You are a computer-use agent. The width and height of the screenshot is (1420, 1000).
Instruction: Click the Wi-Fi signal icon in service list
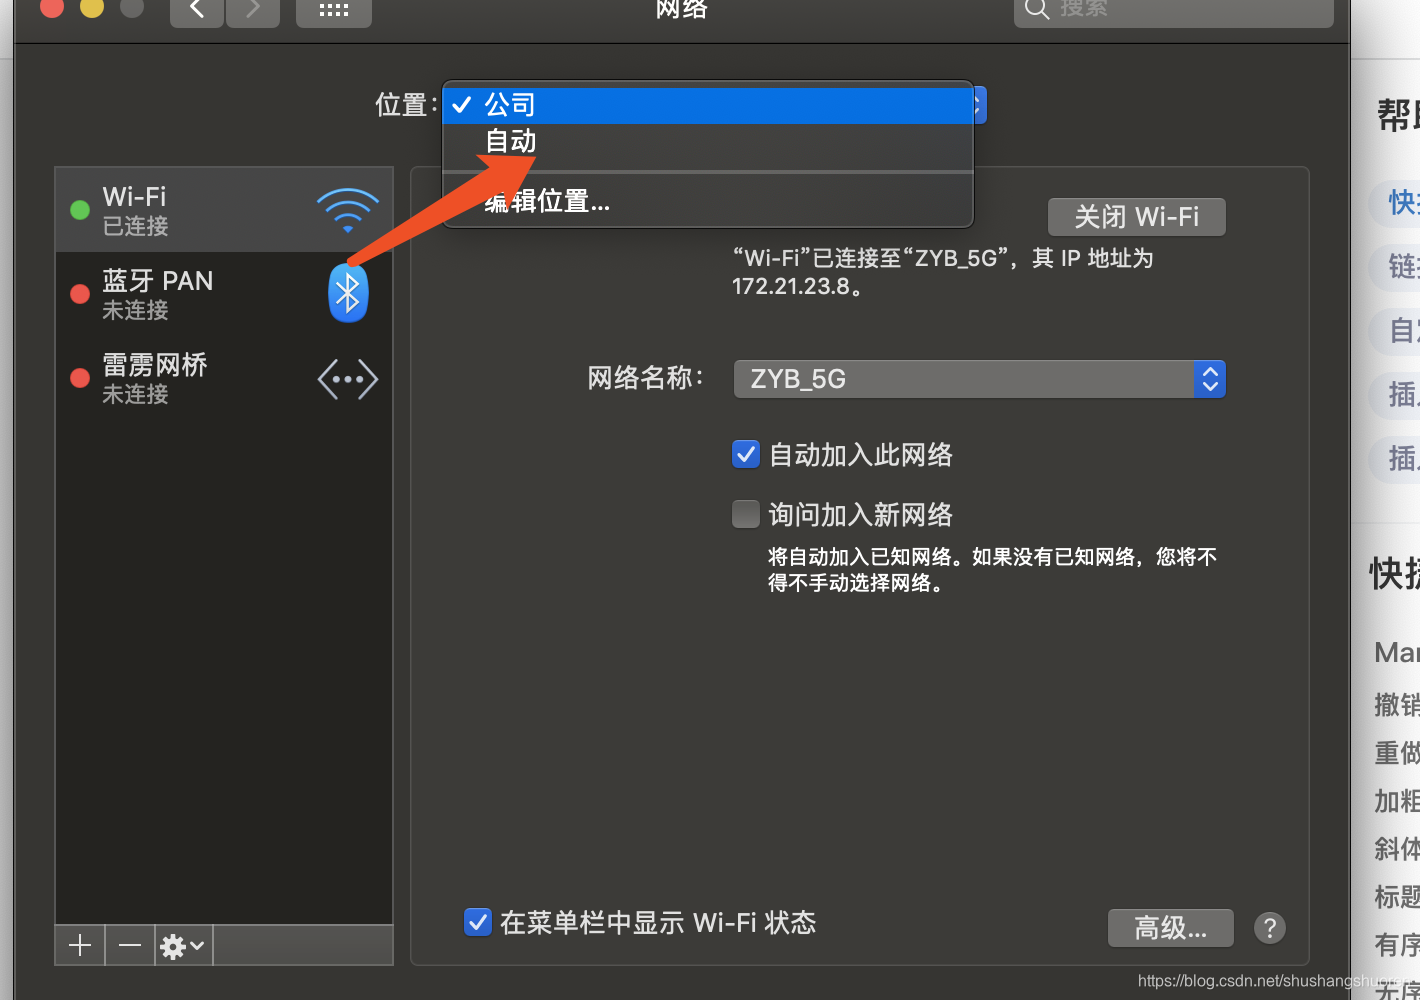pyautogui.click(x=348, y=210)
